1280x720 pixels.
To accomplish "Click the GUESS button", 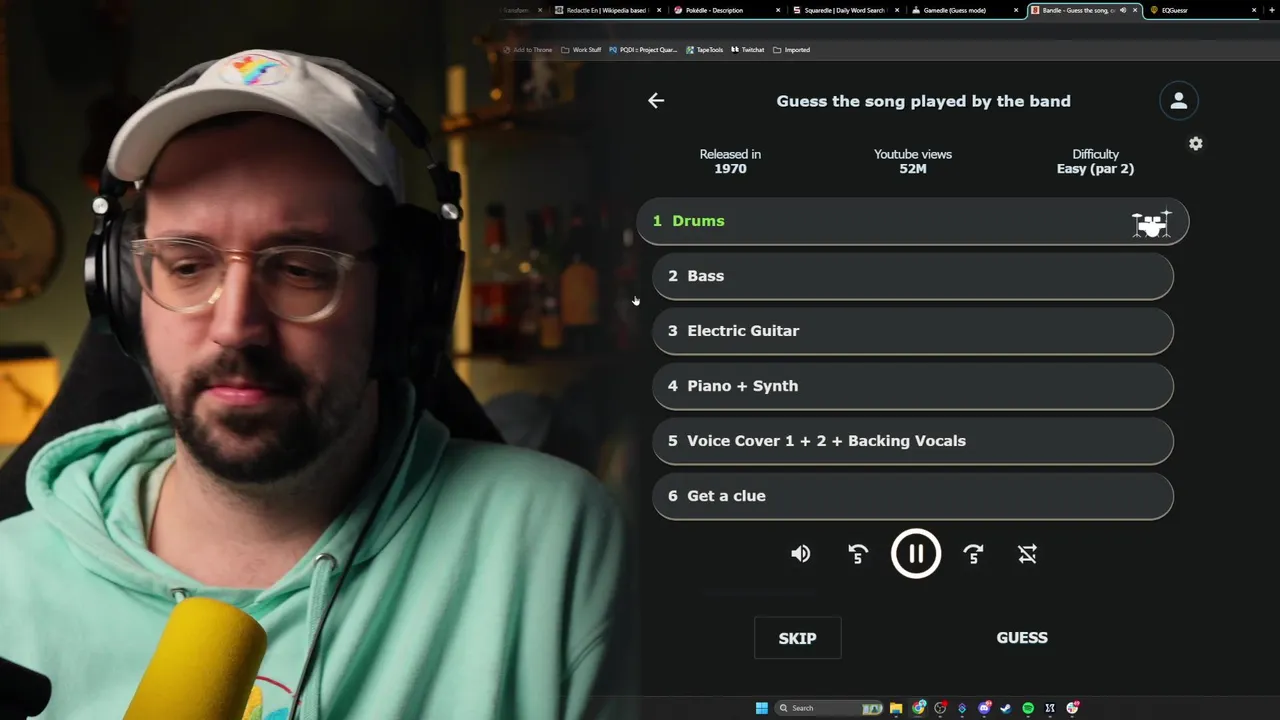I will tap(1022, 638).
